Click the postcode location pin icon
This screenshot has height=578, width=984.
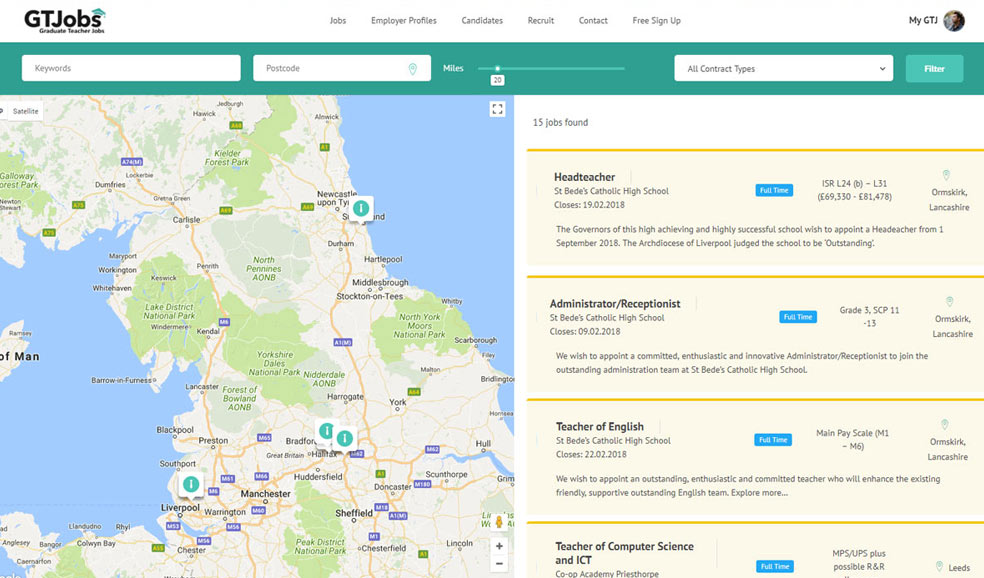tap(413, 69)
